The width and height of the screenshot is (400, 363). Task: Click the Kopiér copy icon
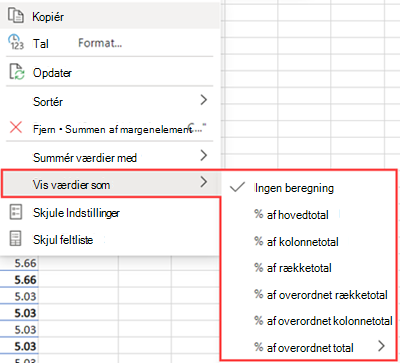click(16, 16)
